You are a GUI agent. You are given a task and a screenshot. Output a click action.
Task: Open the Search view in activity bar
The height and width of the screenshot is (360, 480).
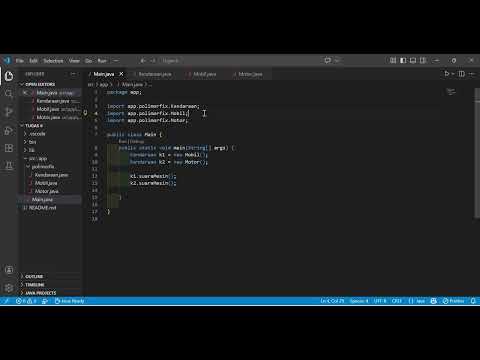(x=9, y=94)
